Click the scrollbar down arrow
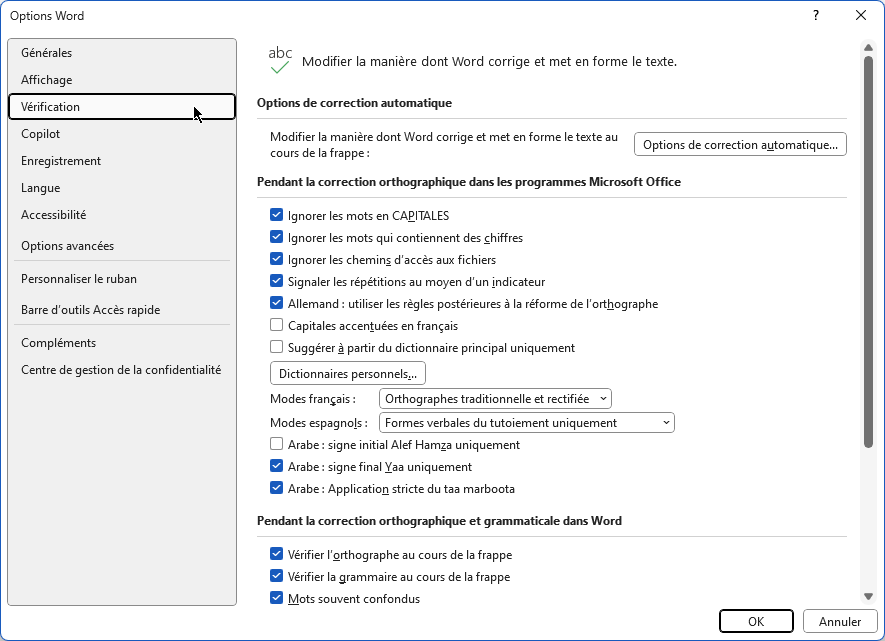Image resolution: width=885 pixels, height=641 pixels. tap(868, 596)
